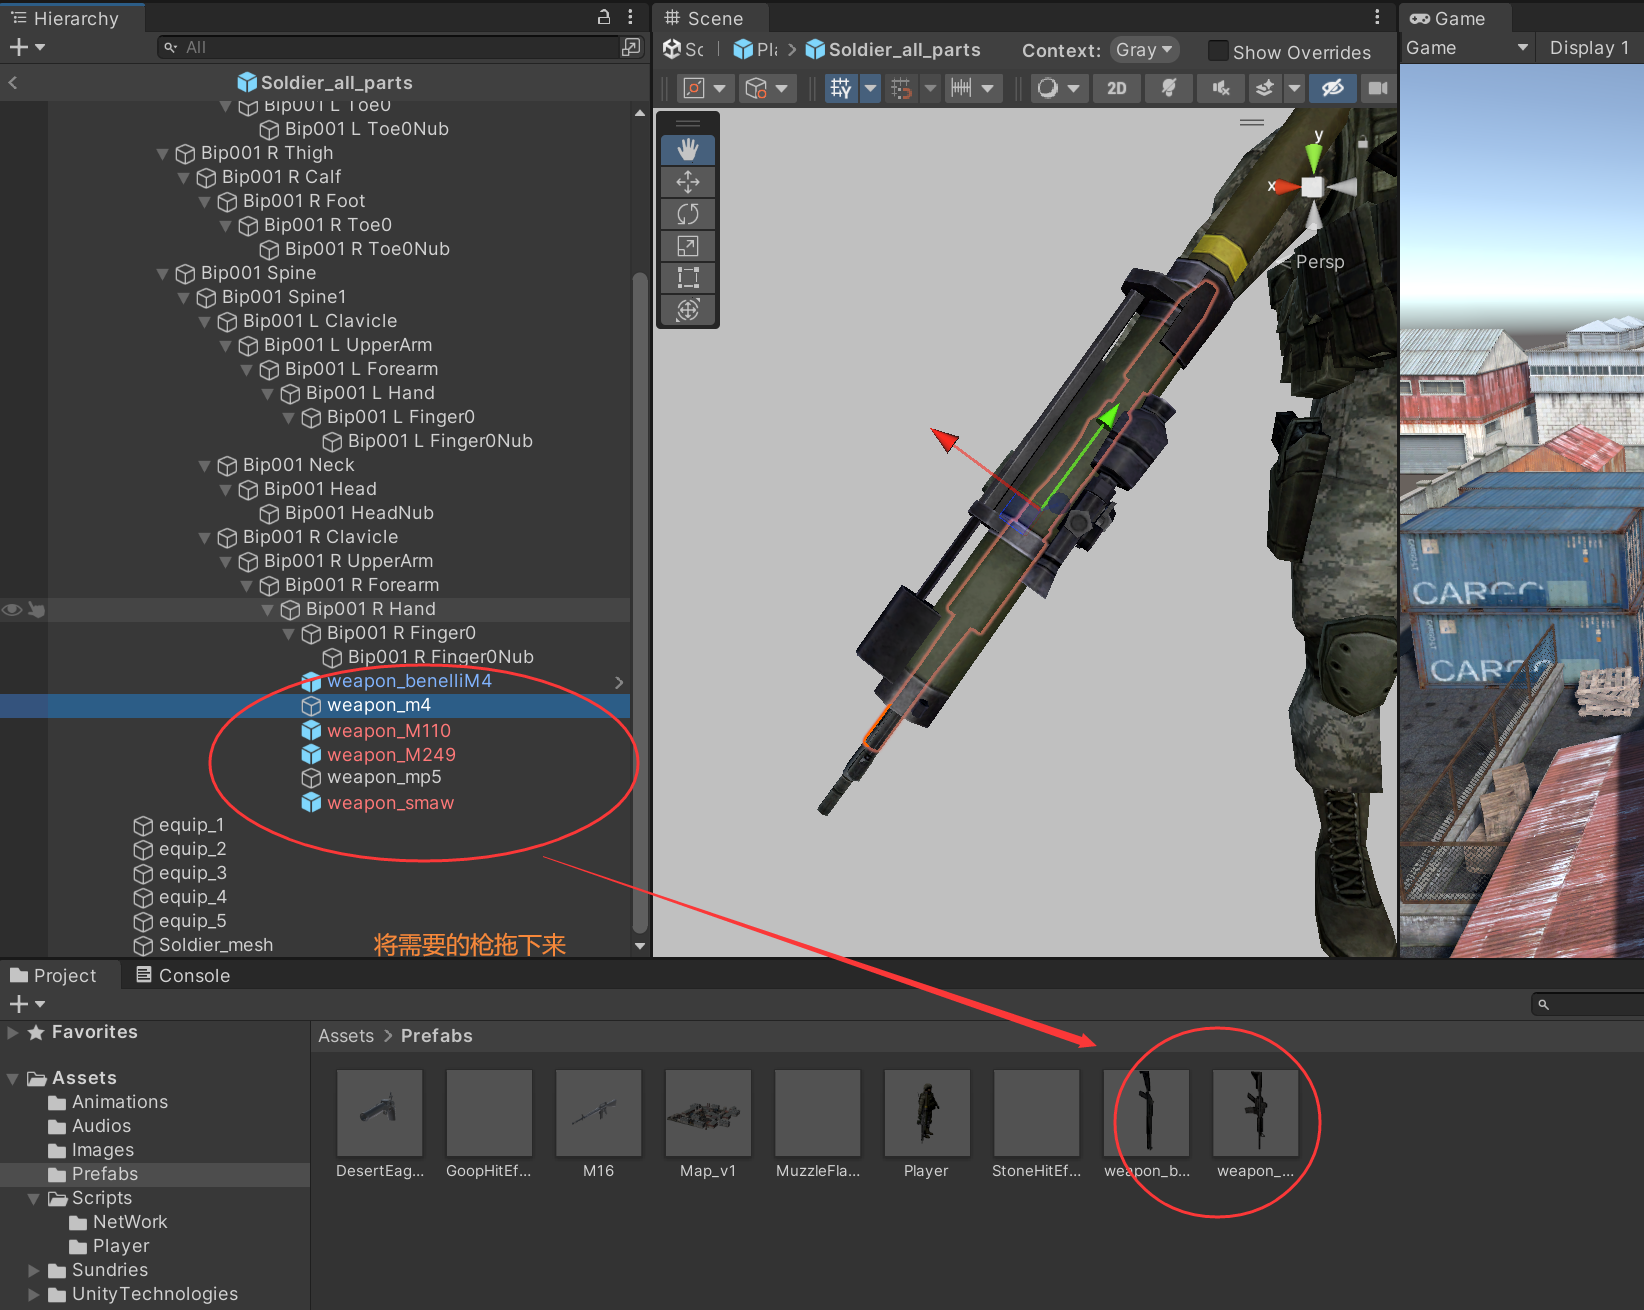Select the Move tool in Scene toolbar
The image size is (1644, 1310).
[x=688, y=182]
